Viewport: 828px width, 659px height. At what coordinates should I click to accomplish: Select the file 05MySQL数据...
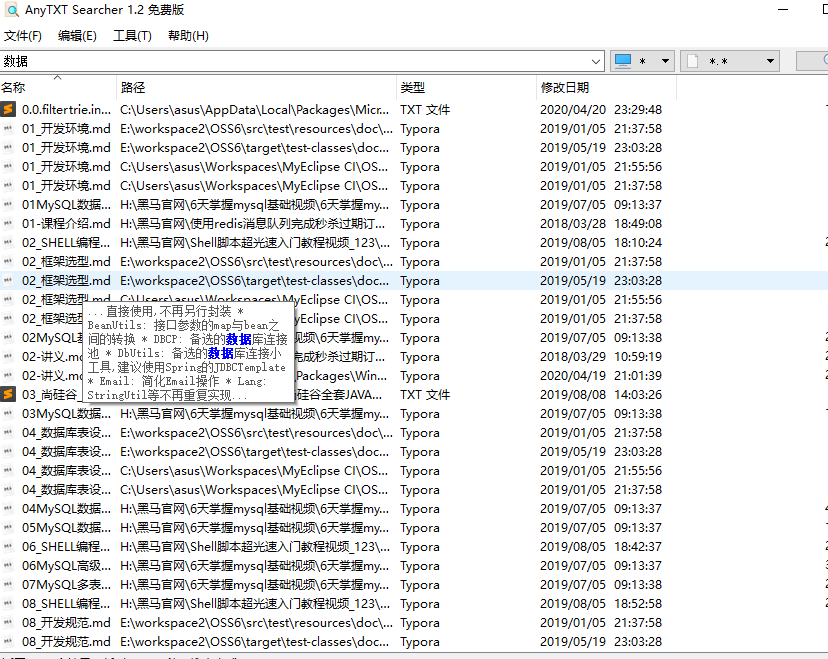click(x=67, y=528)
